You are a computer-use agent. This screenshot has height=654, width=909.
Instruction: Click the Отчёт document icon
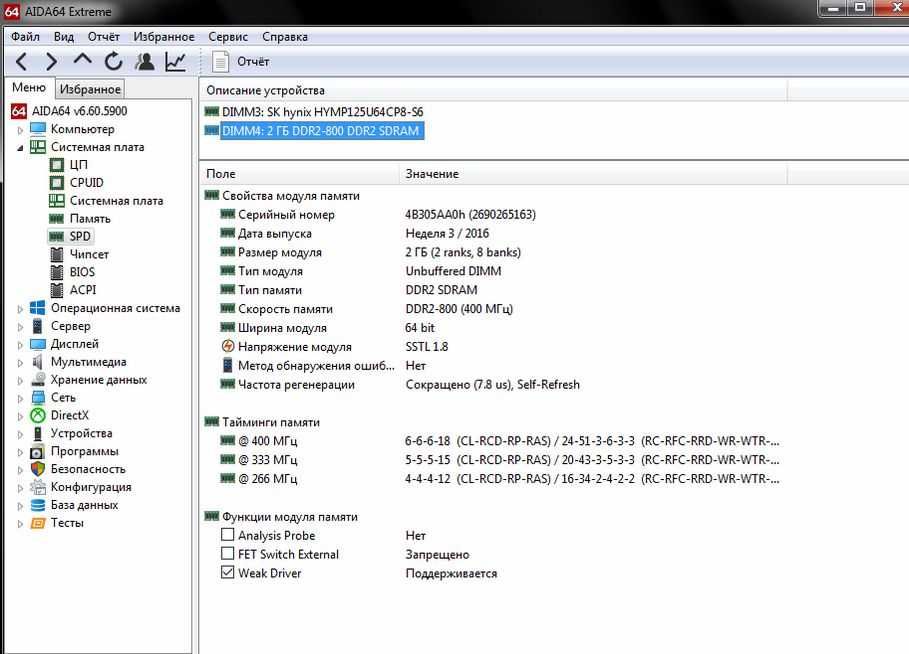pyautogui.click(x=220, y=61)
